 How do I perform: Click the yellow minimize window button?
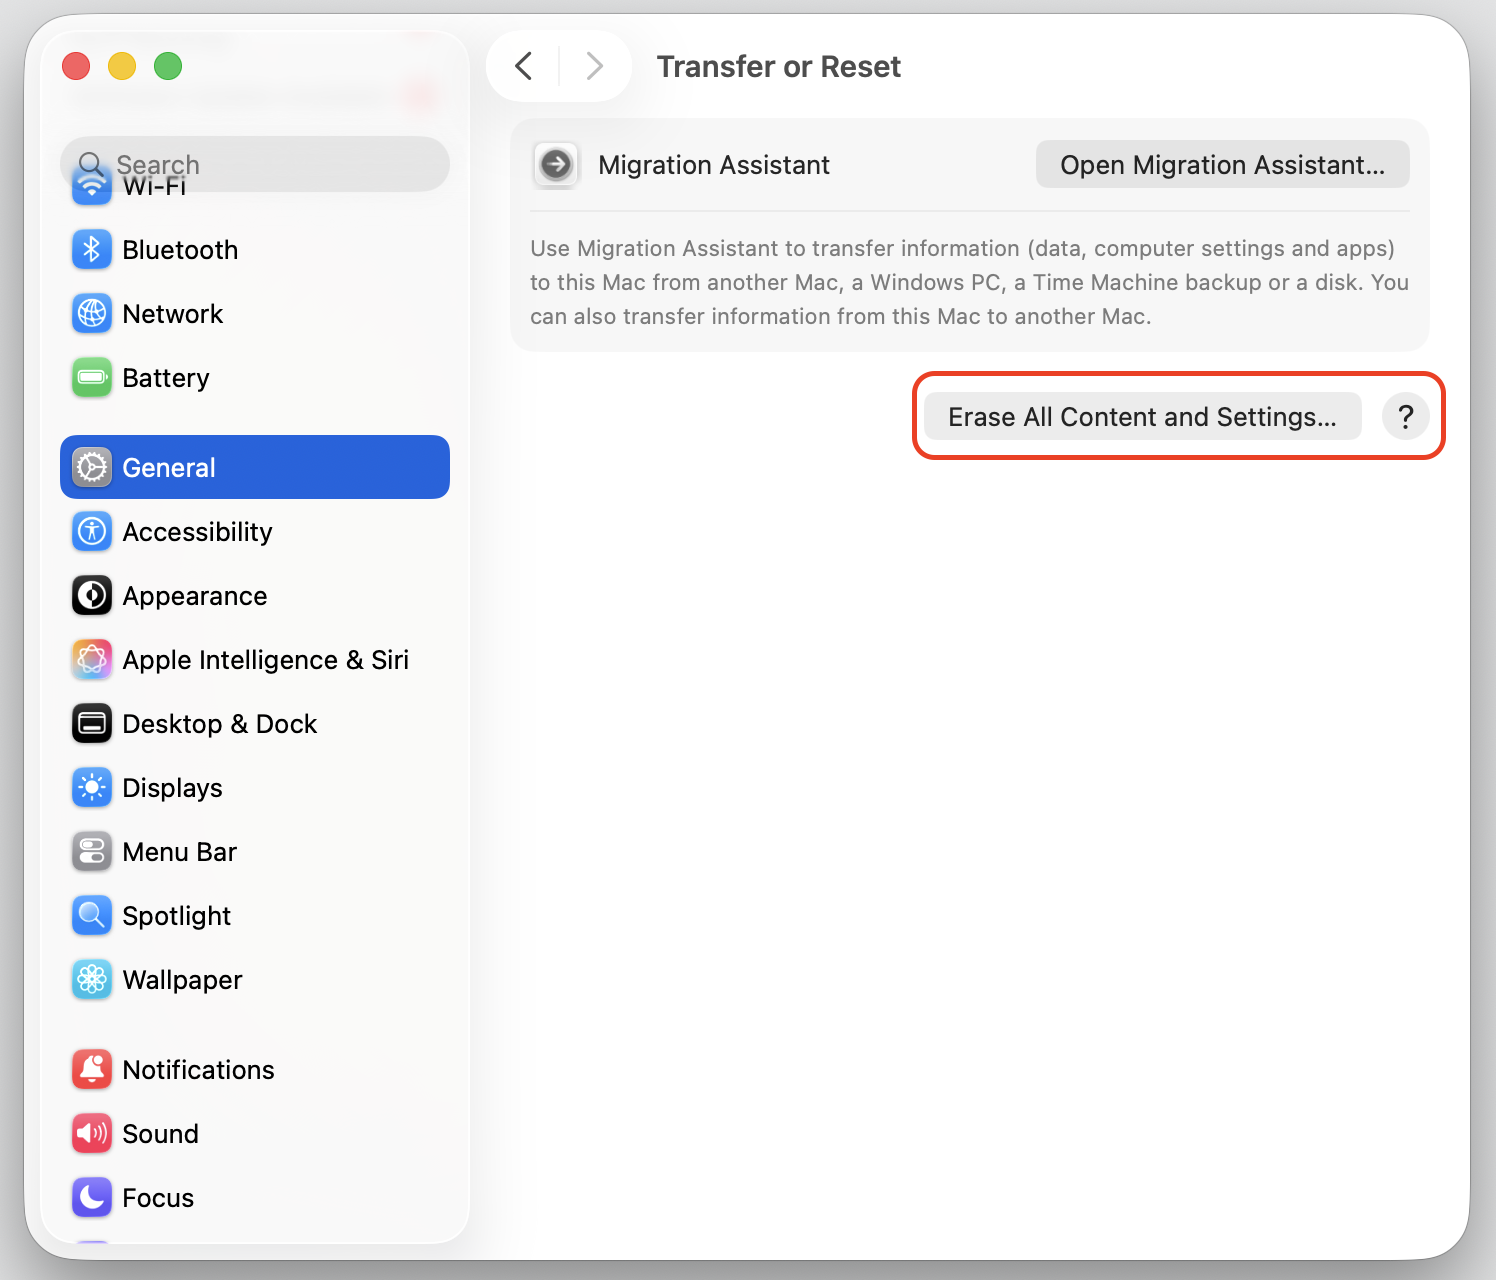[122, 66]
